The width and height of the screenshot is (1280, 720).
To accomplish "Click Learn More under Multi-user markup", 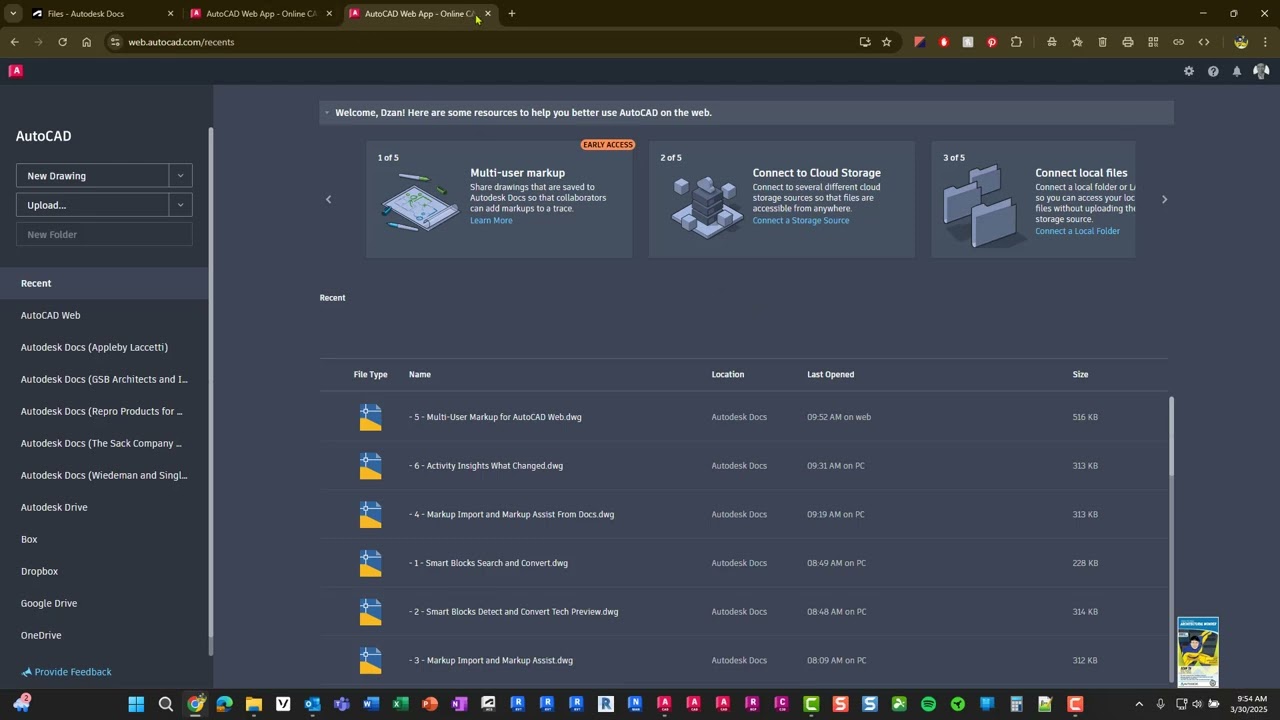I will (x=491, y=221).
